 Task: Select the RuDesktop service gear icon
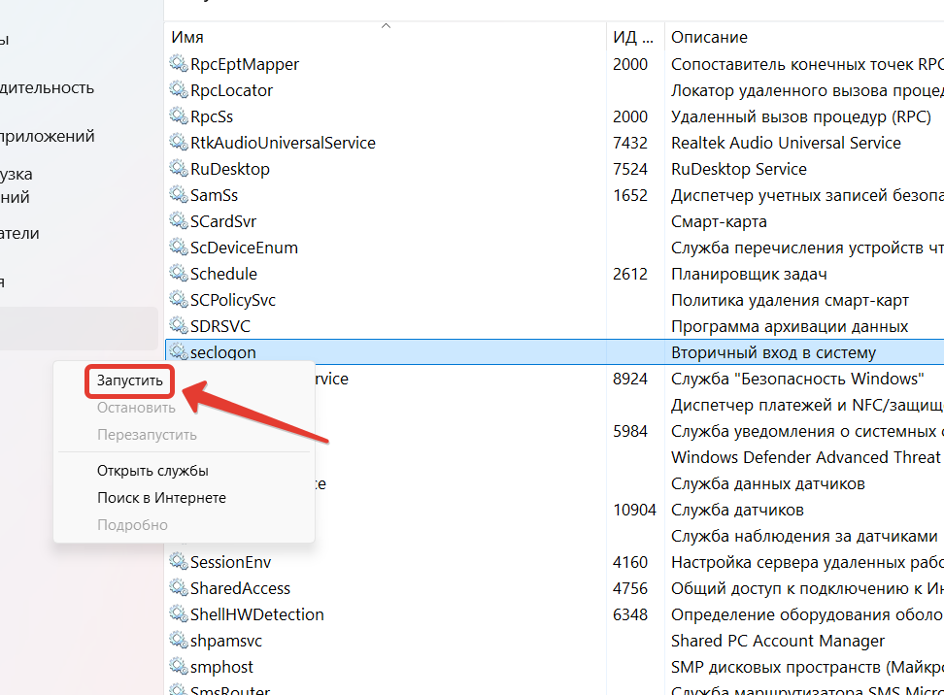(179, 169)
